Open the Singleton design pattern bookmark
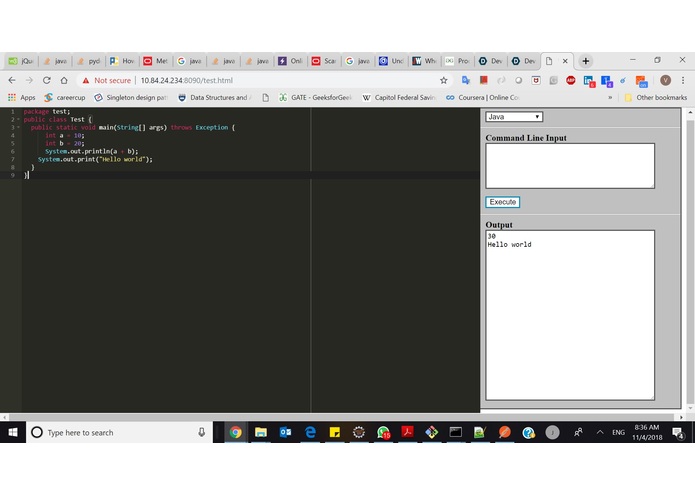Screen dimensions: 695x494 click(131, 97)
